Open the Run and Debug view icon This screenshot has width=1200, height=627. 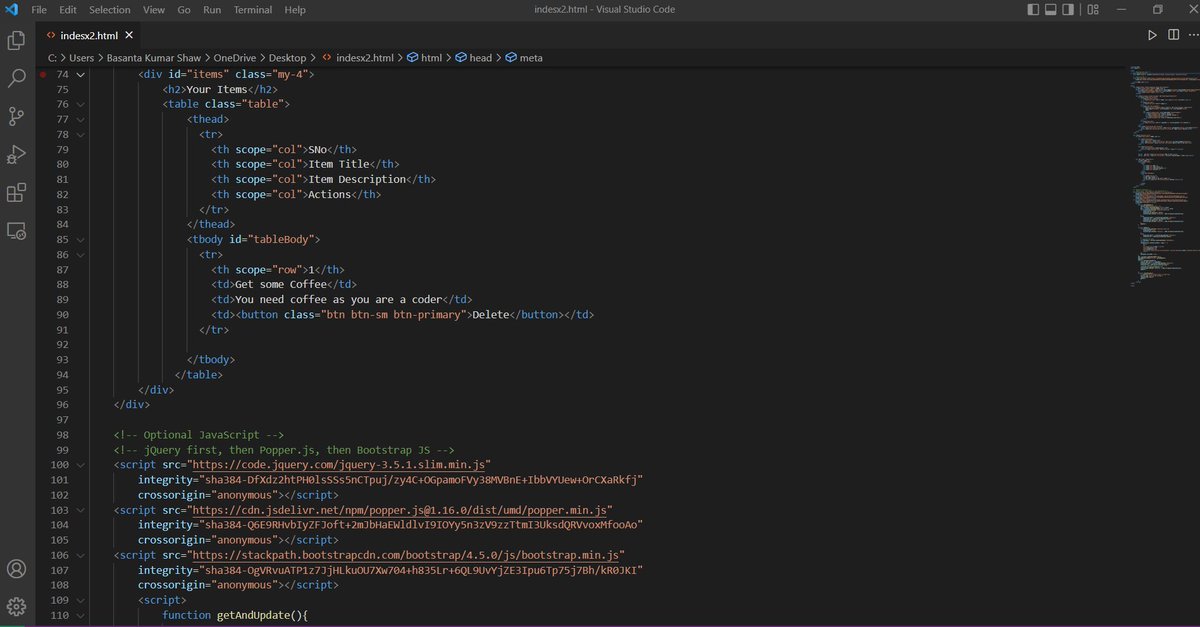coord(16,154)
